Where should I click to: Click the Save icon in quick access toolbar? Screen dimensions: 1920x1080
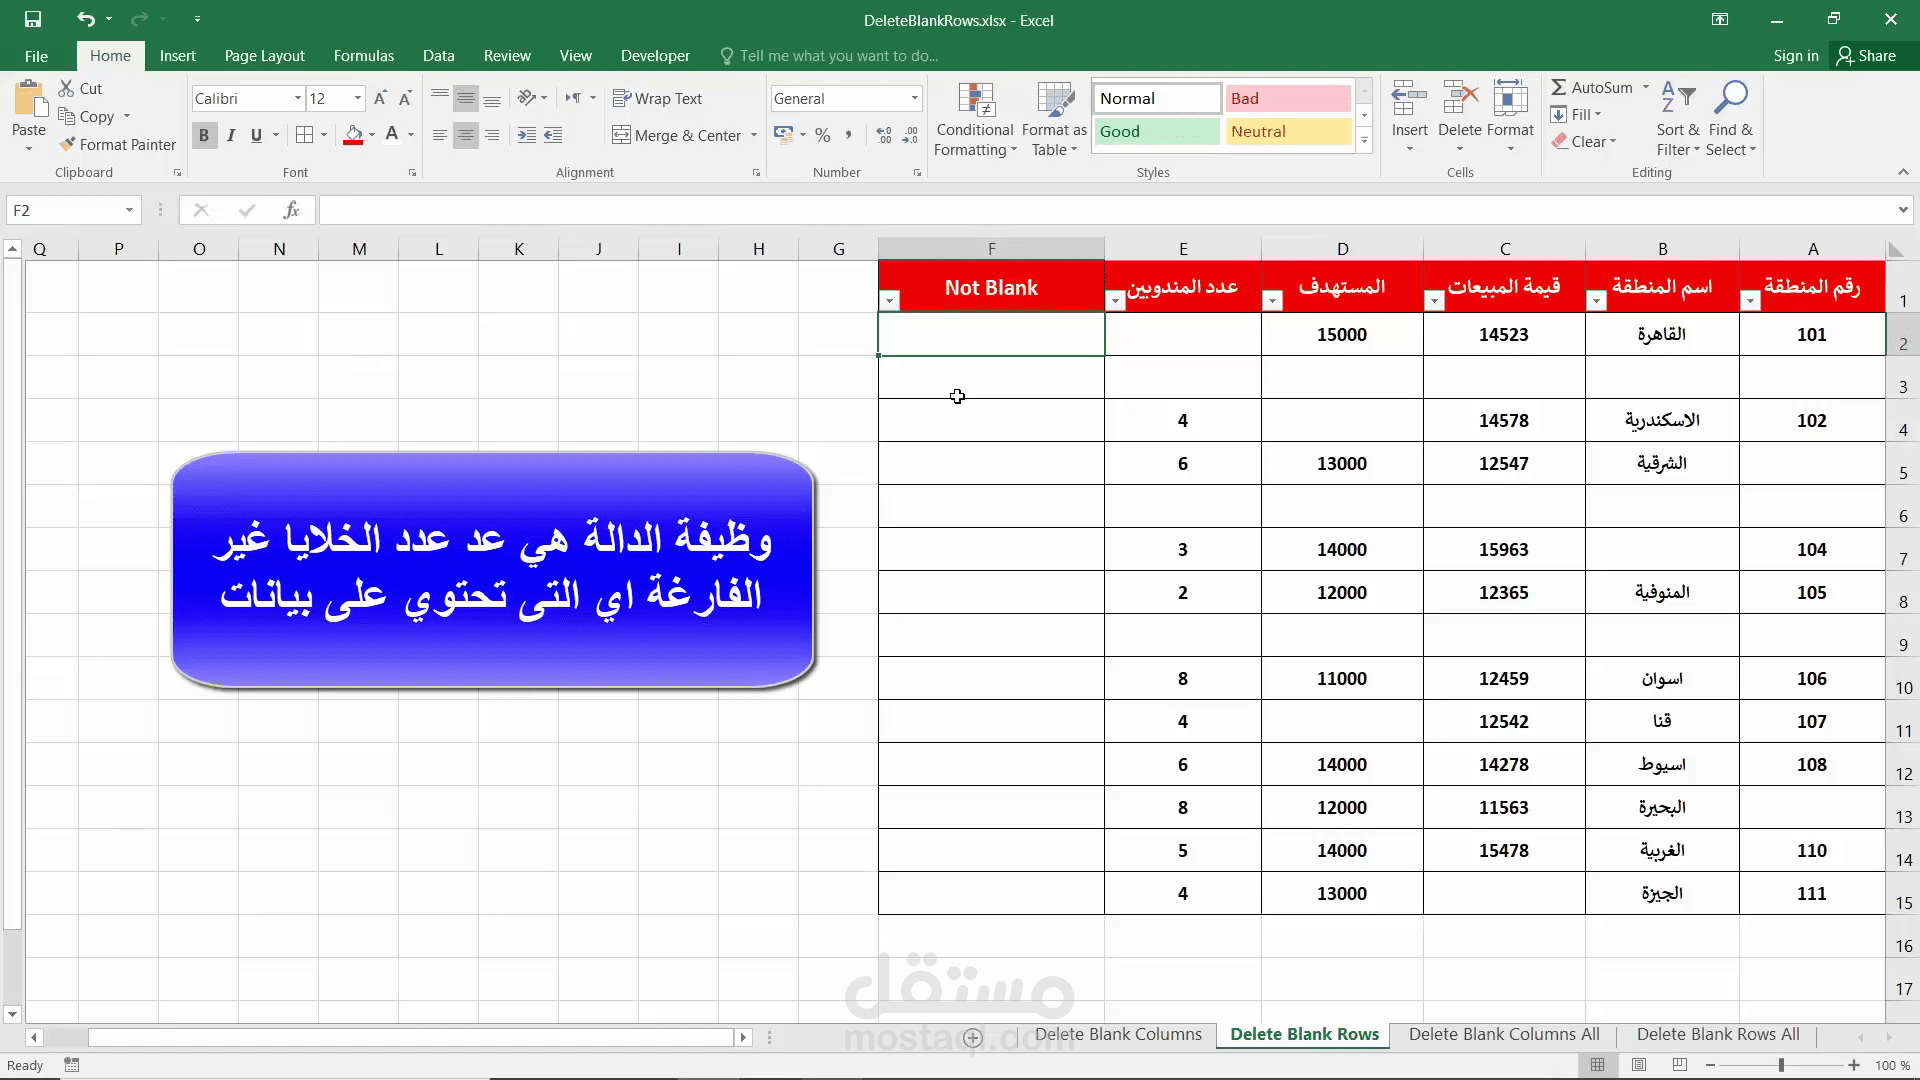[33, 19]
